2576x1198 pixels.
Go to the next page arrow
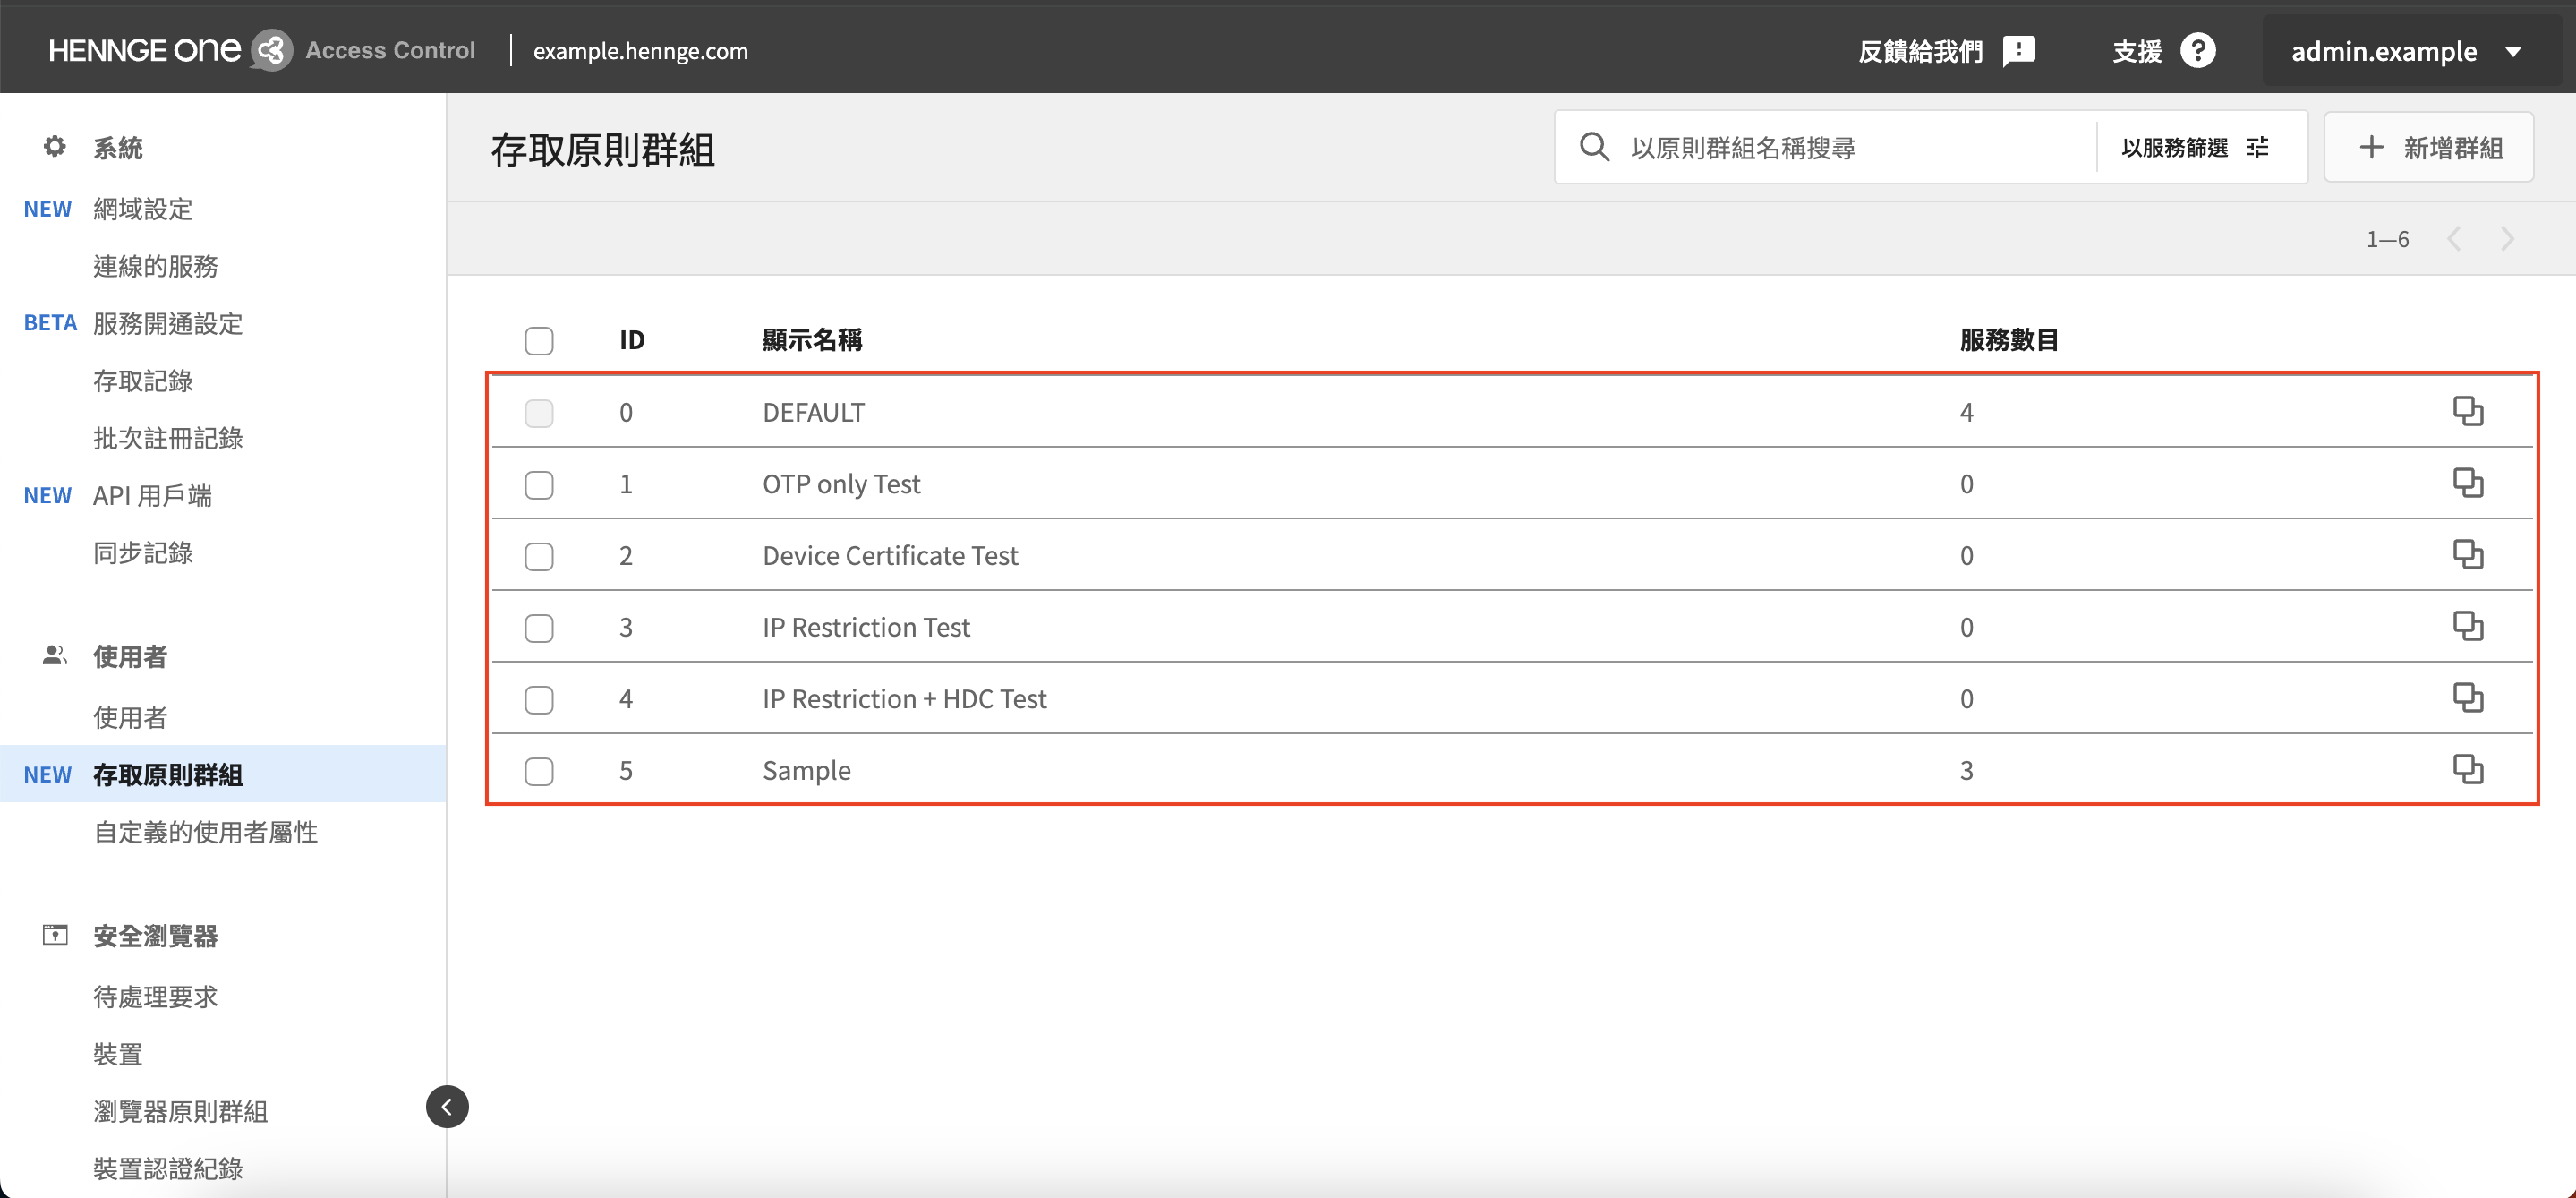point(2507,239)
